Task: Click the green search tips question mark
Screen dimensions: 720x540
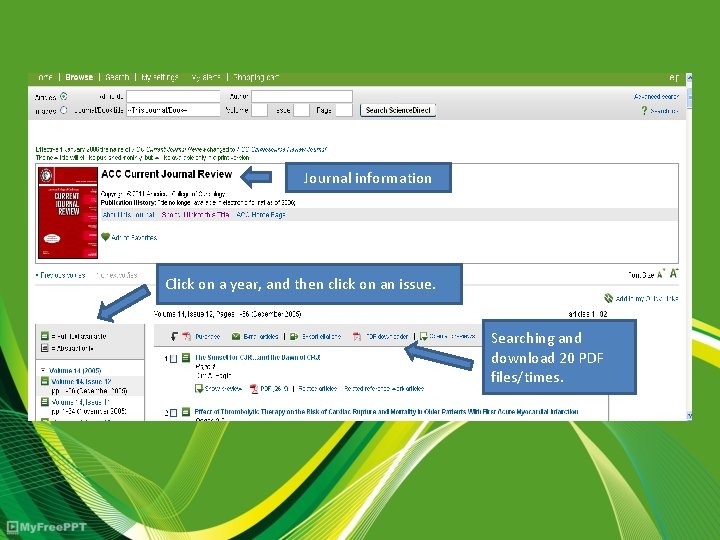Action: click(644, 111)
